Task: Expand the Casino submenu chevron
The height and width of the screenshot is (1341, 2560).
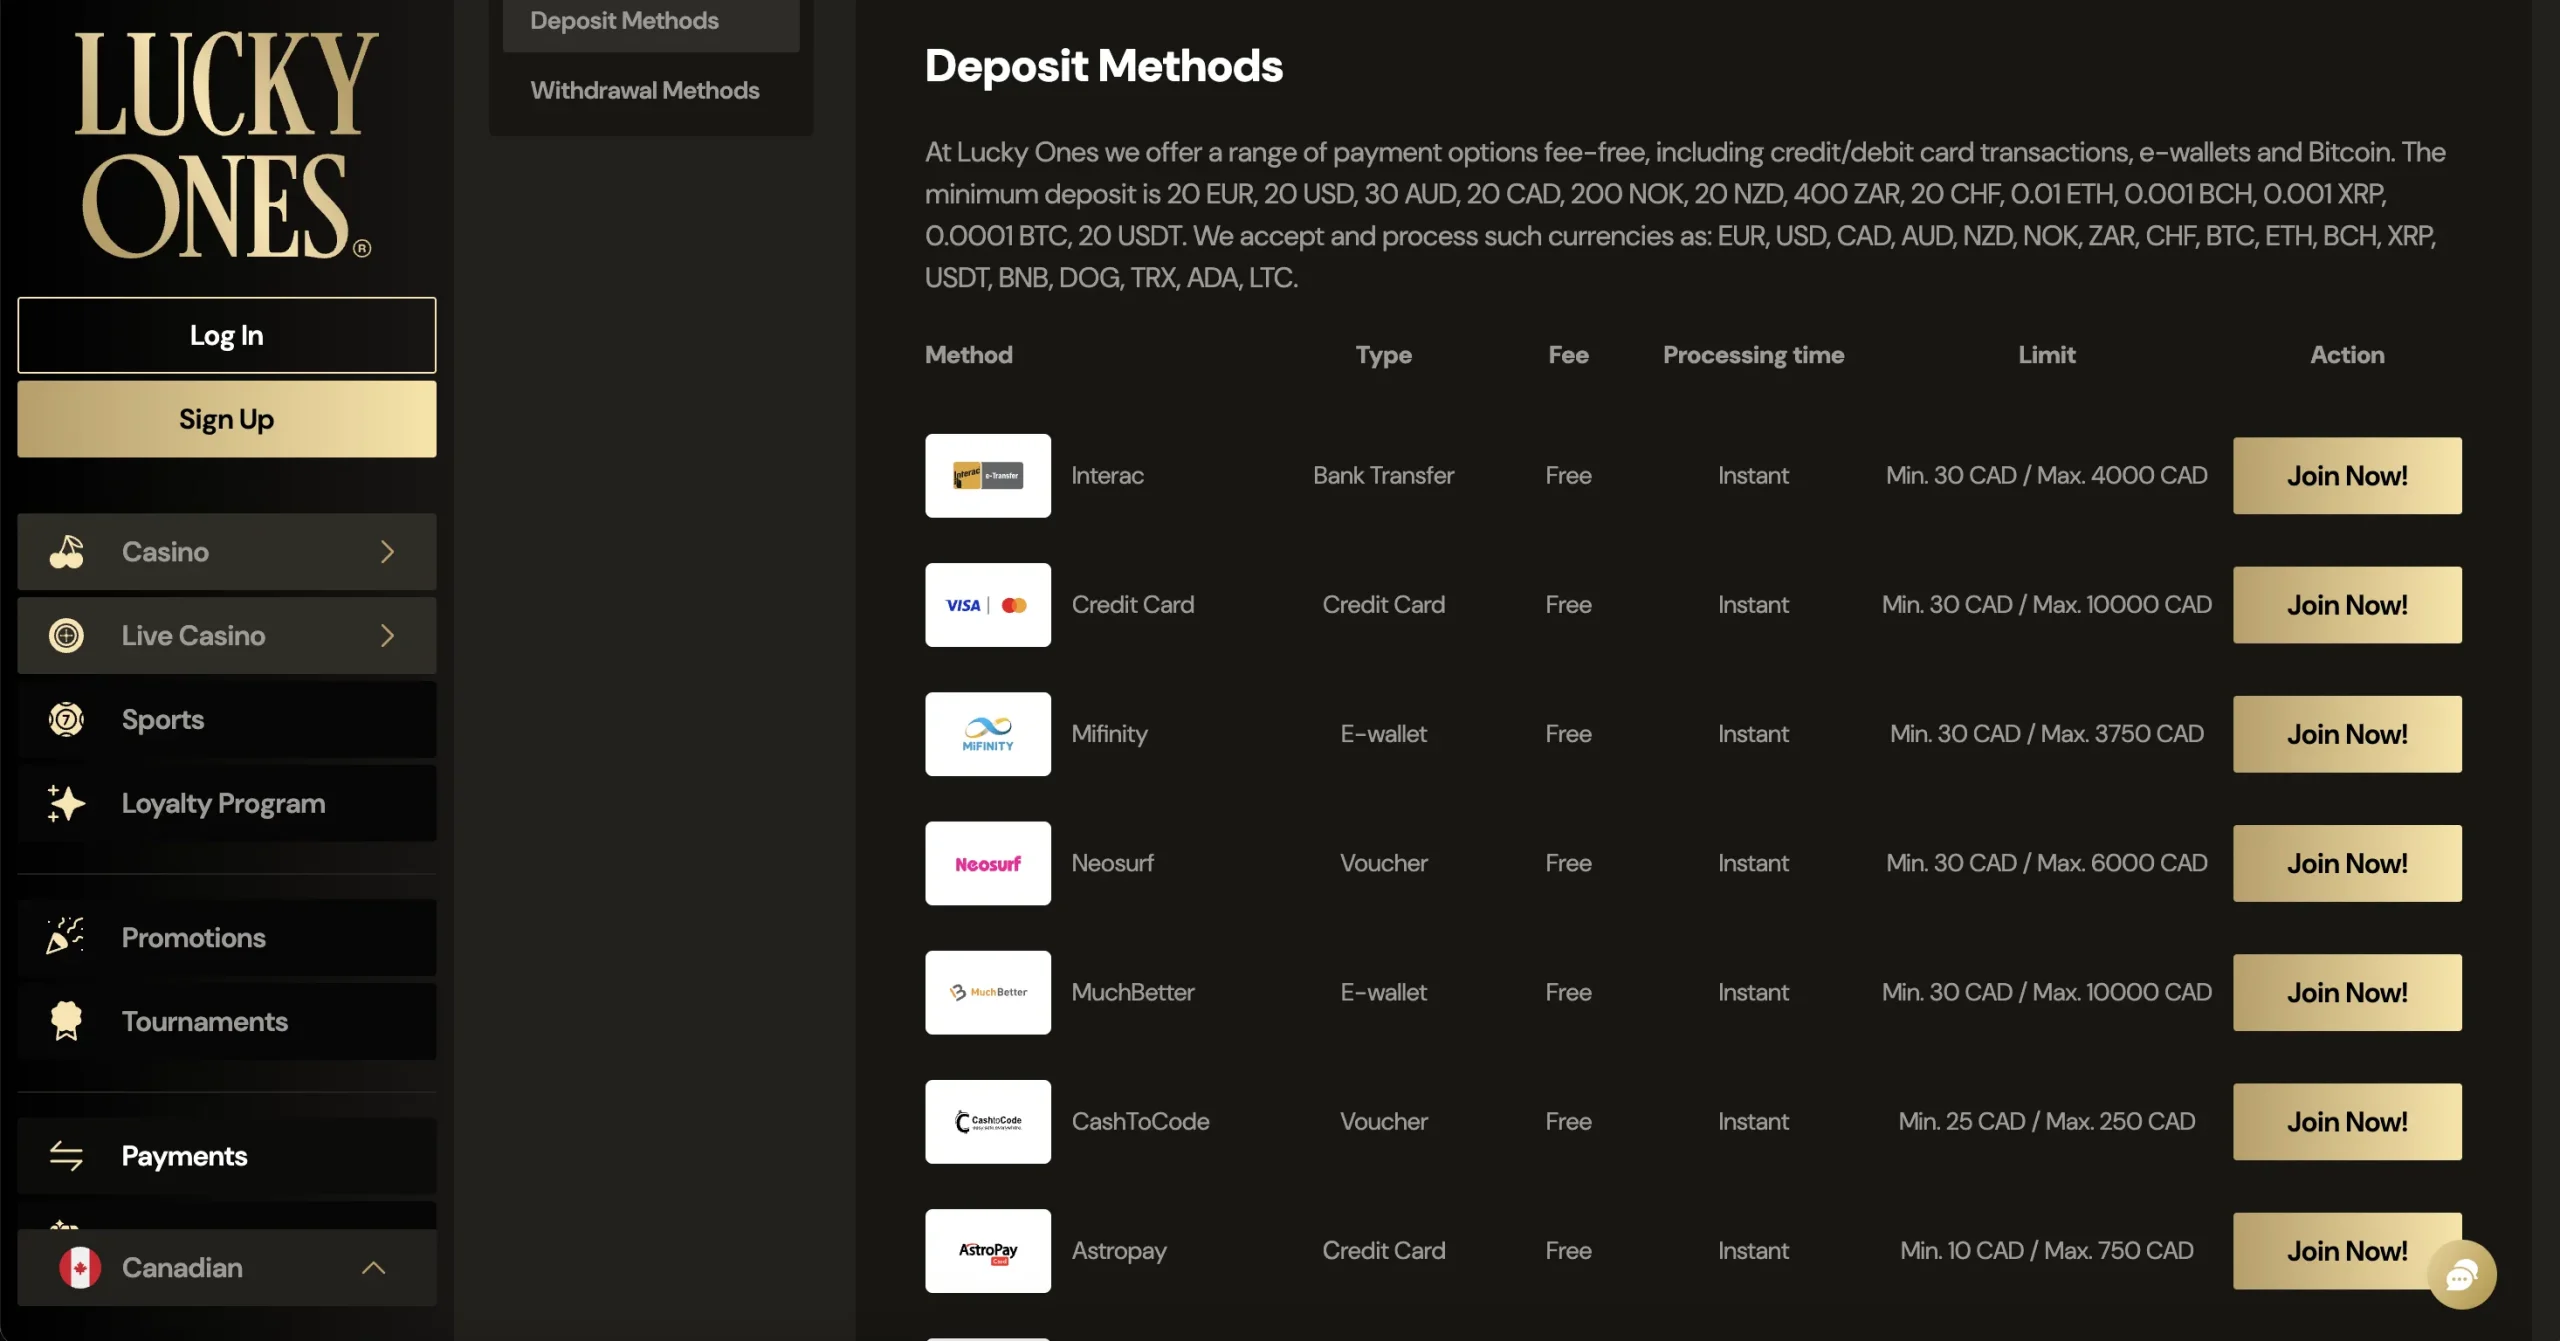Action: [388, 552]
